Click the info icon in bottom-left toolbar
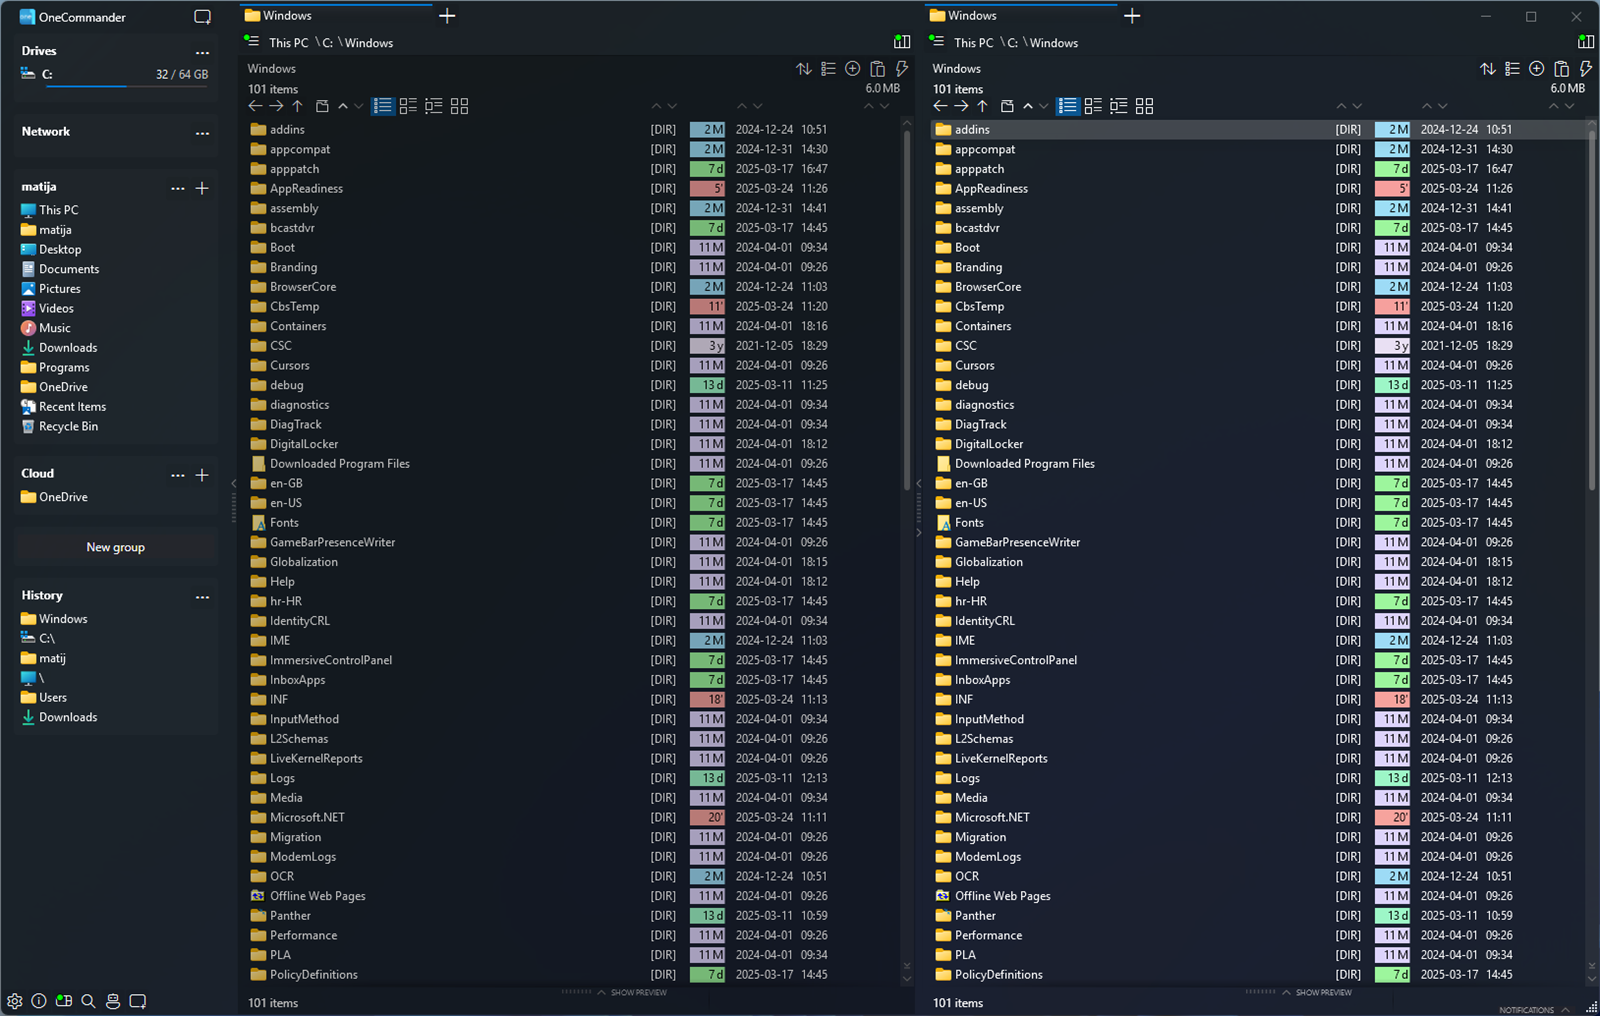Screen dimensions: 1600x1016 click(x=39, y=1001)
